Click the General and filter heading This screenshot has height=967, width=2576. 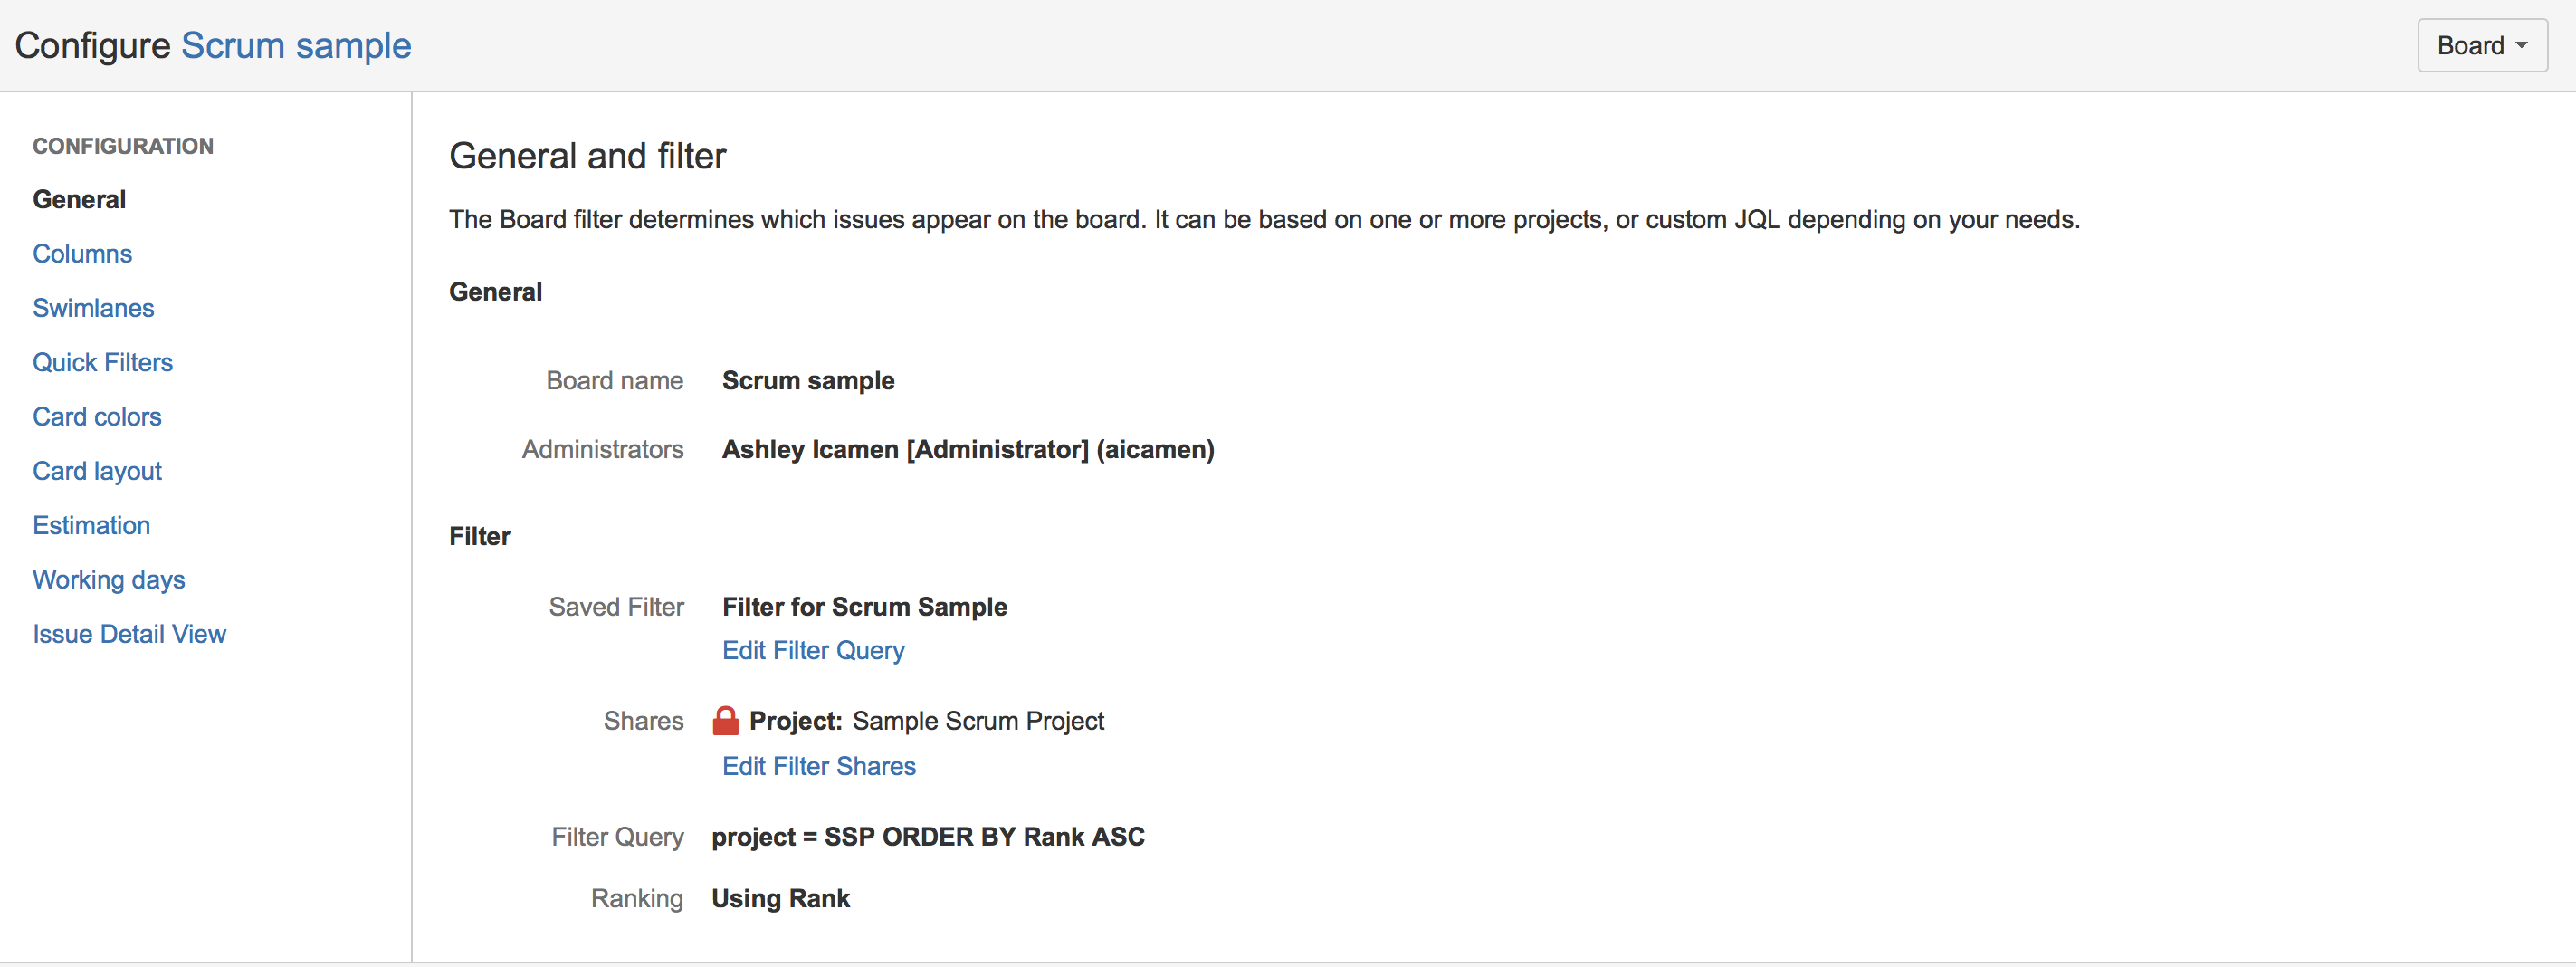(587, 157)
